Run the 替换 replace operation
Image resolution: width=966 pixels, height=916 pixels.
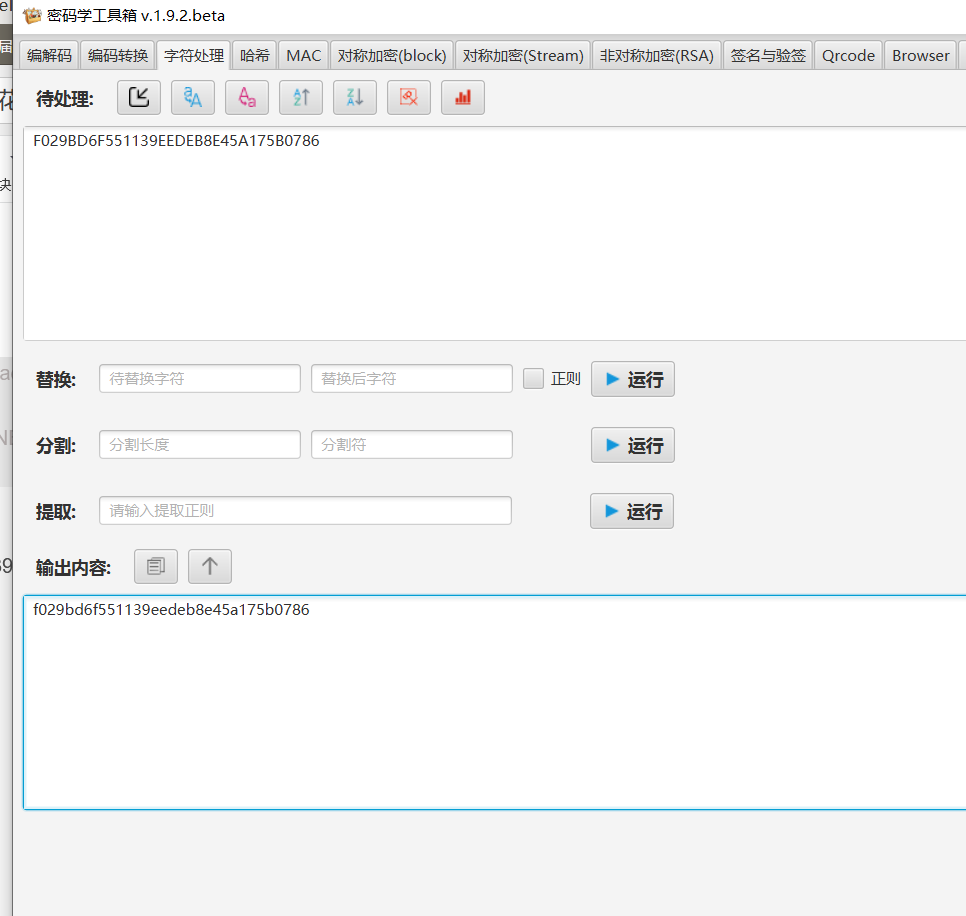[632, 378]
